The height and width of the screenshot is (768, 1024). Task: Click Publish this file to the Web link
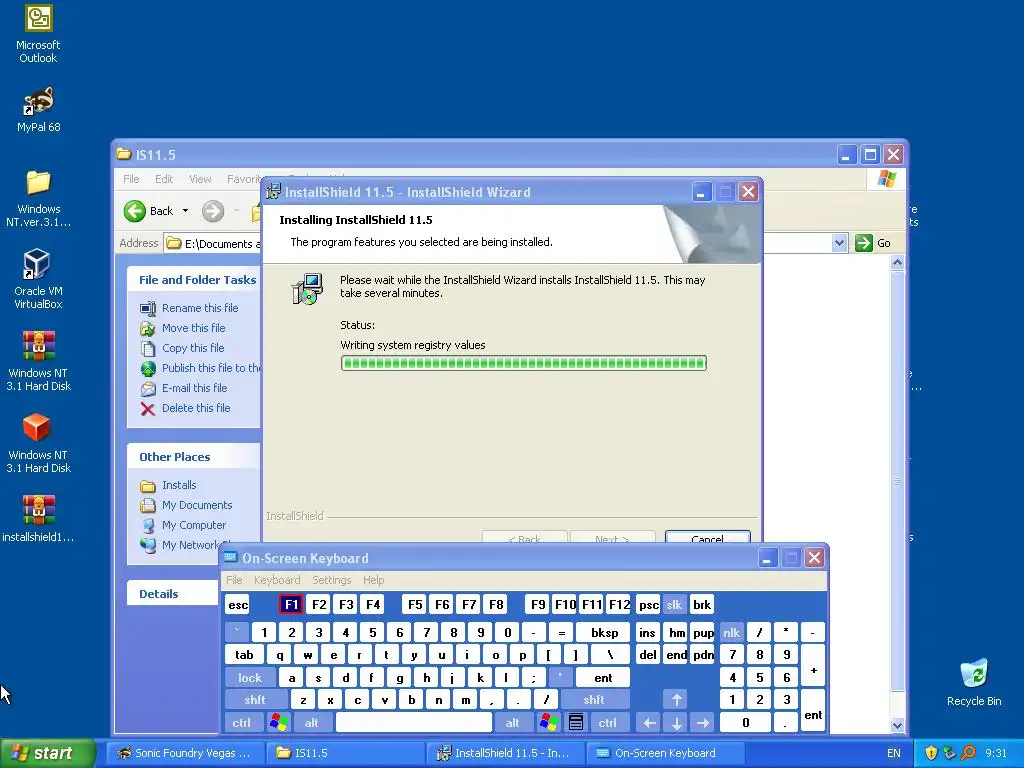(210, 368)
